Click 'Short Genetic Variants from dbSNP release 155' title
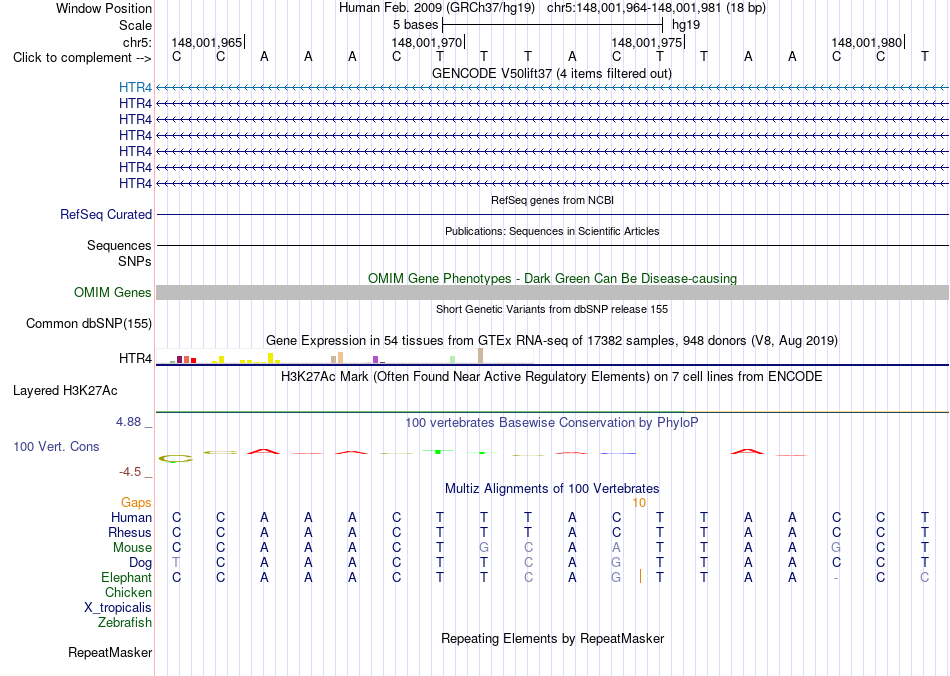 (552, 309)
